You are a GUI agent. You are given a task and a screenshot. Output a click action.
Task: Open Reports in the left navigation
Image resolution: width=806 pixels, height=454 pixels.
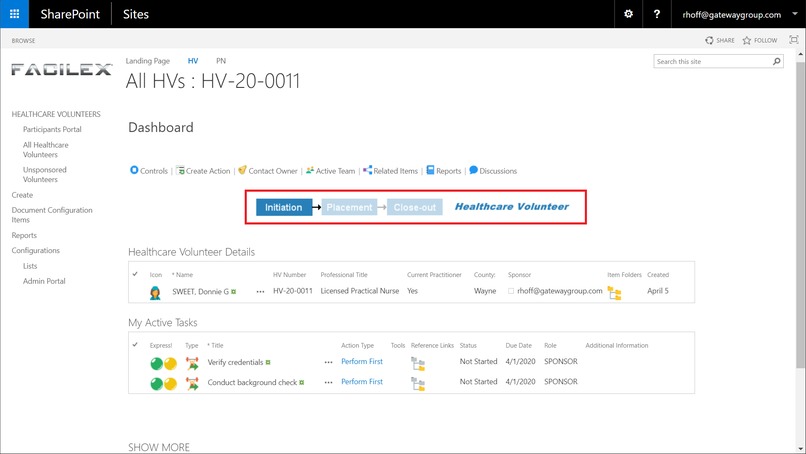24,235
